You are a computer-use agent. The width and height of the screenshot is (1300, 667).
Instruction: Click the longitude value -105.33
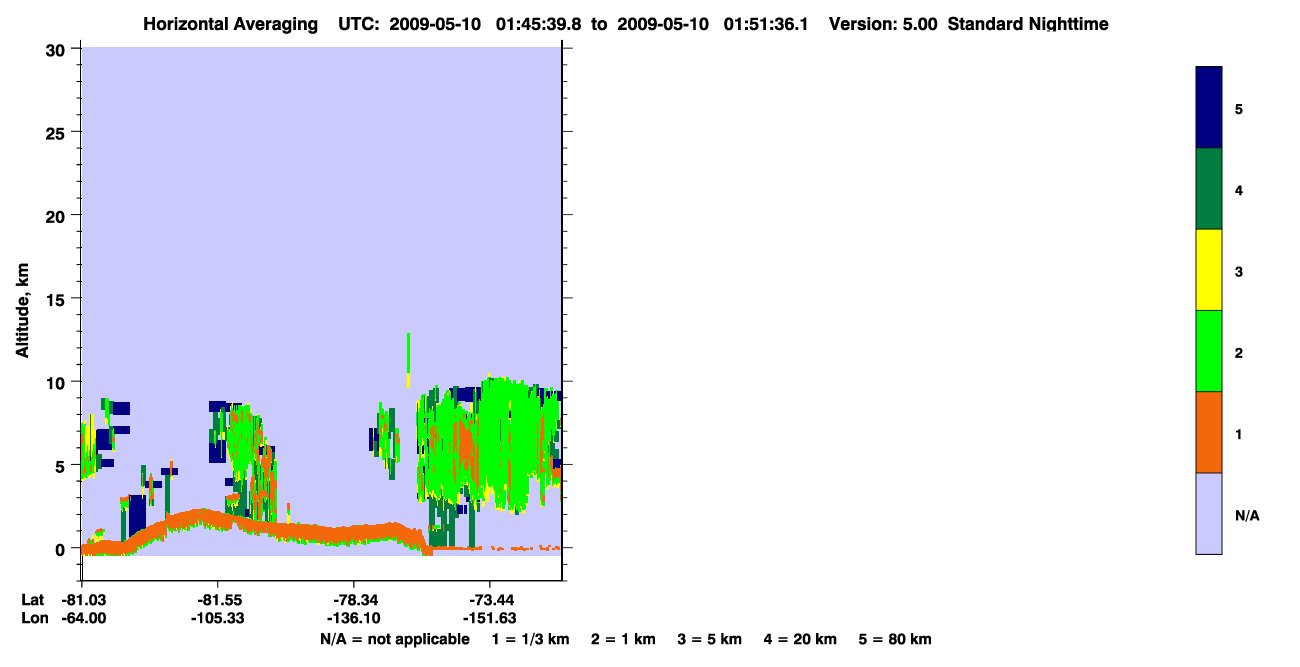tap(217, 618)
